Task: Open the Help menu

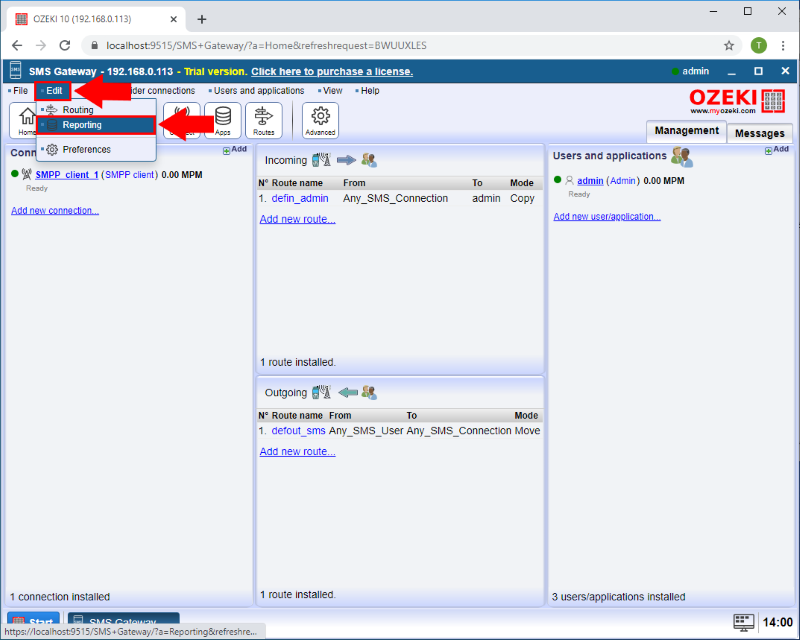Action: (367, 91)
